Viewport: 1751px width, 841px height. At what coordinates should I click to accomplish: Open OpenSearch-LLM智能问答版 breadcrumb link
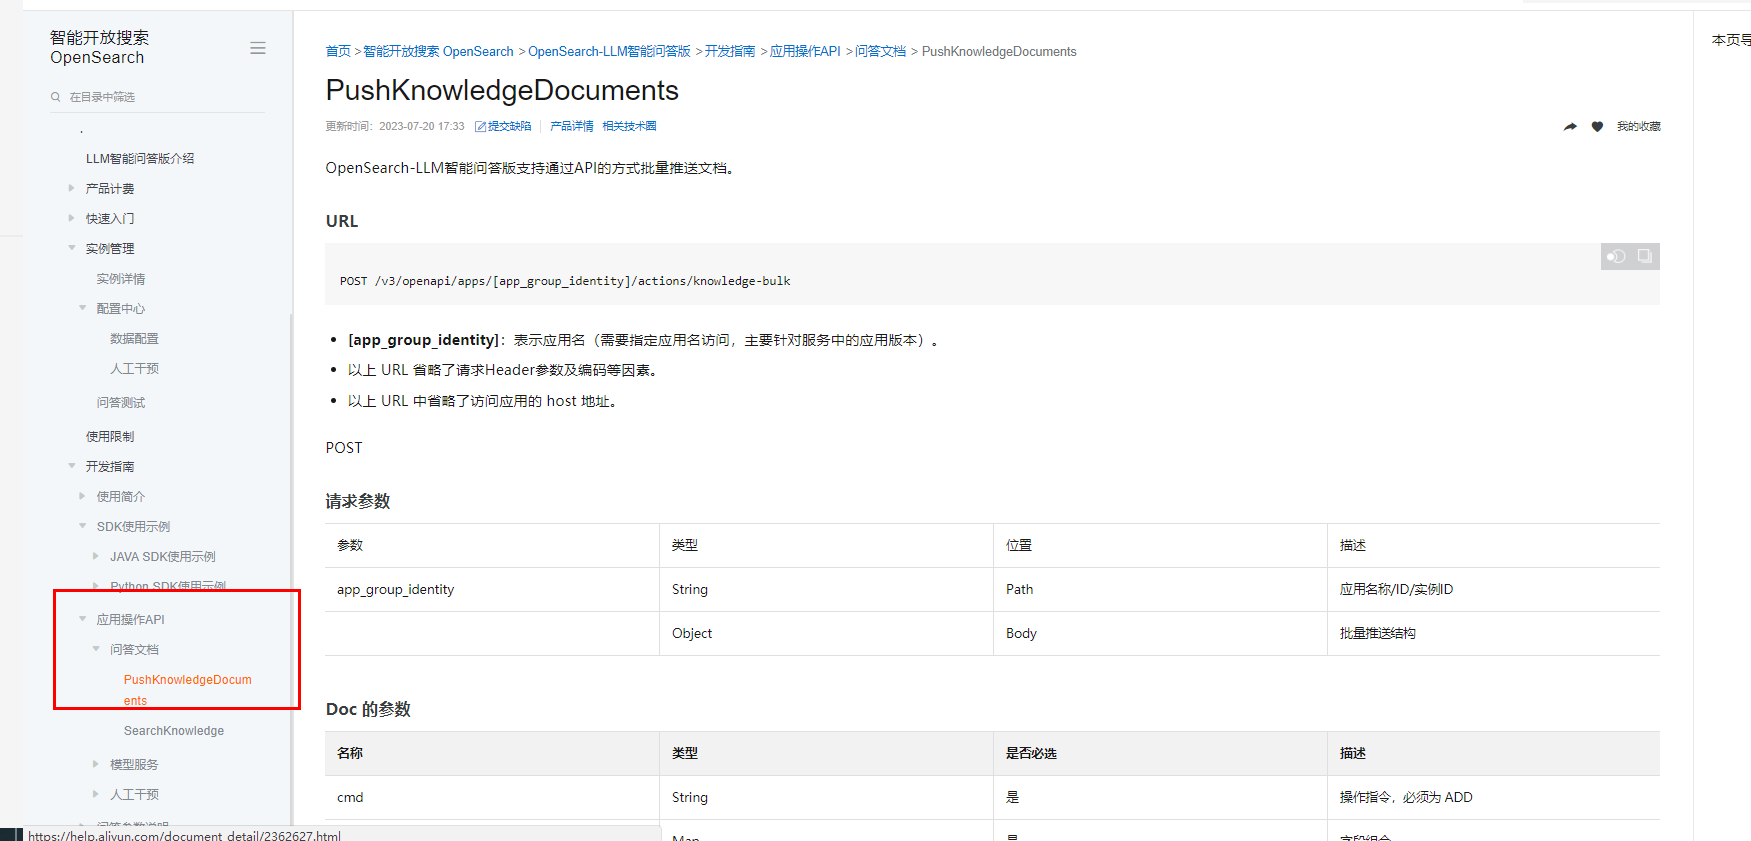point(609,51)
